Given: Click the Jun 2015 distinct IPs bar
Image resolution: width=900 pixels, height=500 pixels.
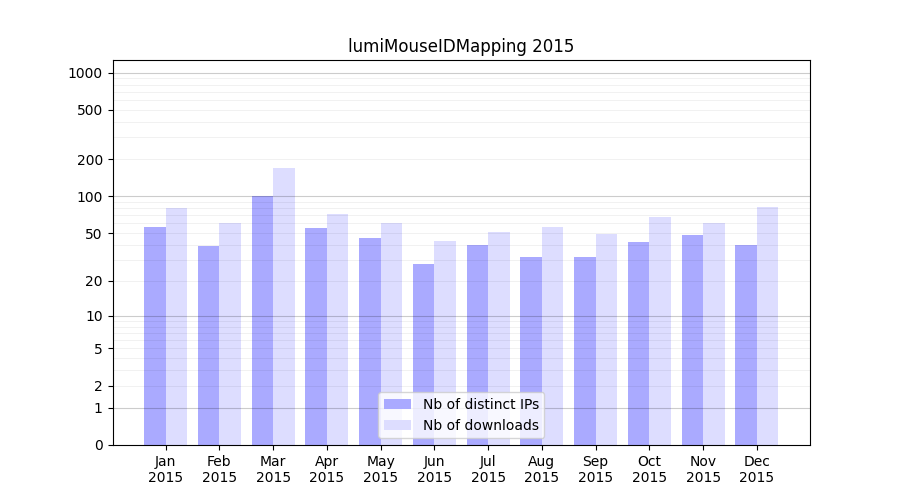Looking at the screenshot, I should pyautogui.click(x=423, y=354).
